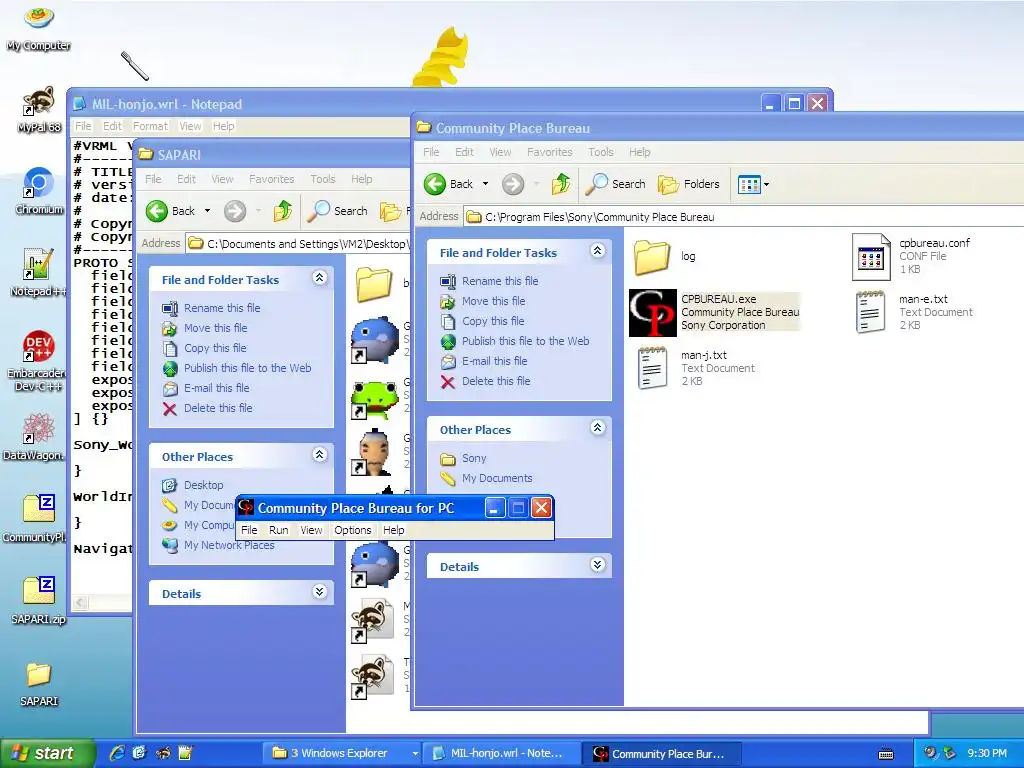1024x768 pixels.
Task: Collapse File and Folder Tasks in SAPARI window
Action: [x=319, y=278]
